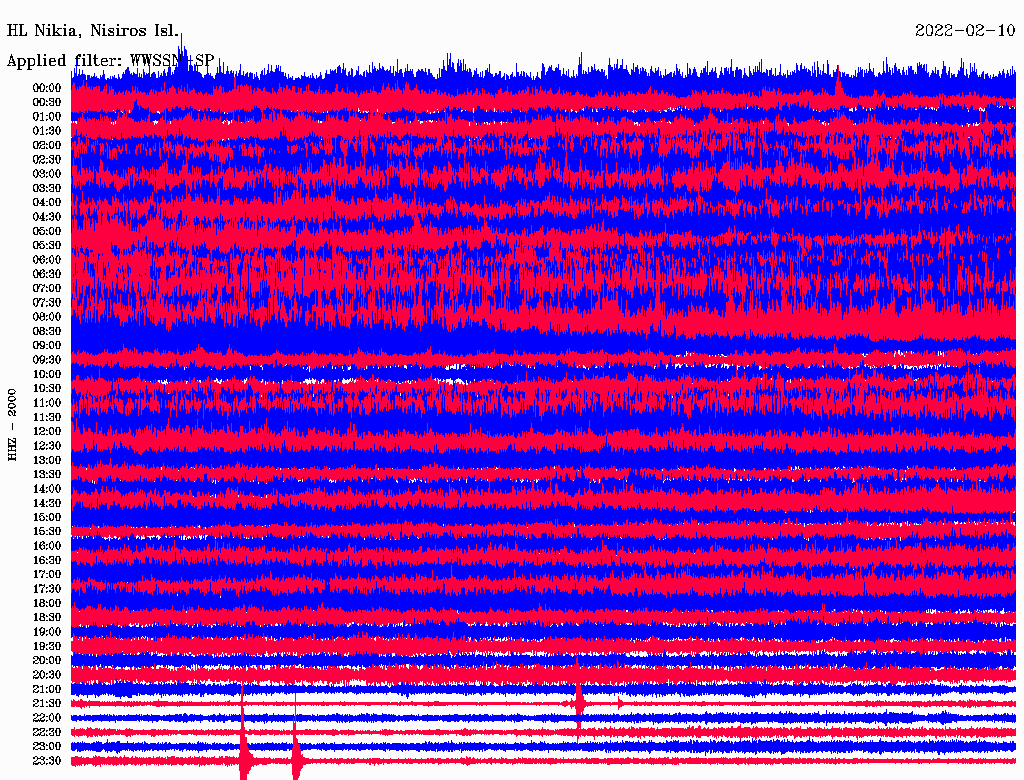The height and width of the screenshot is (780, 1024).
Task: Click the station title HL Nikia, Nisiros Isl.
Action: click(93, 30)
